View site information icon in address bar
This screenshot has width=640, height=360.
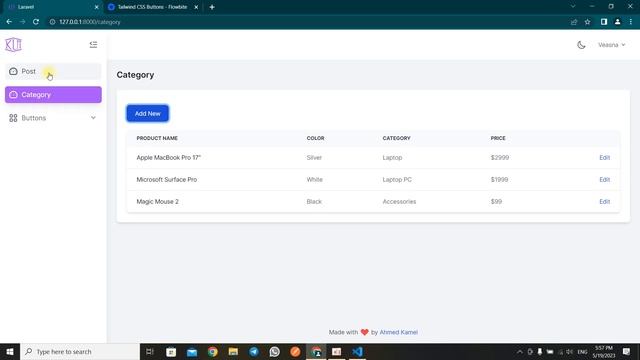(52, 22)
